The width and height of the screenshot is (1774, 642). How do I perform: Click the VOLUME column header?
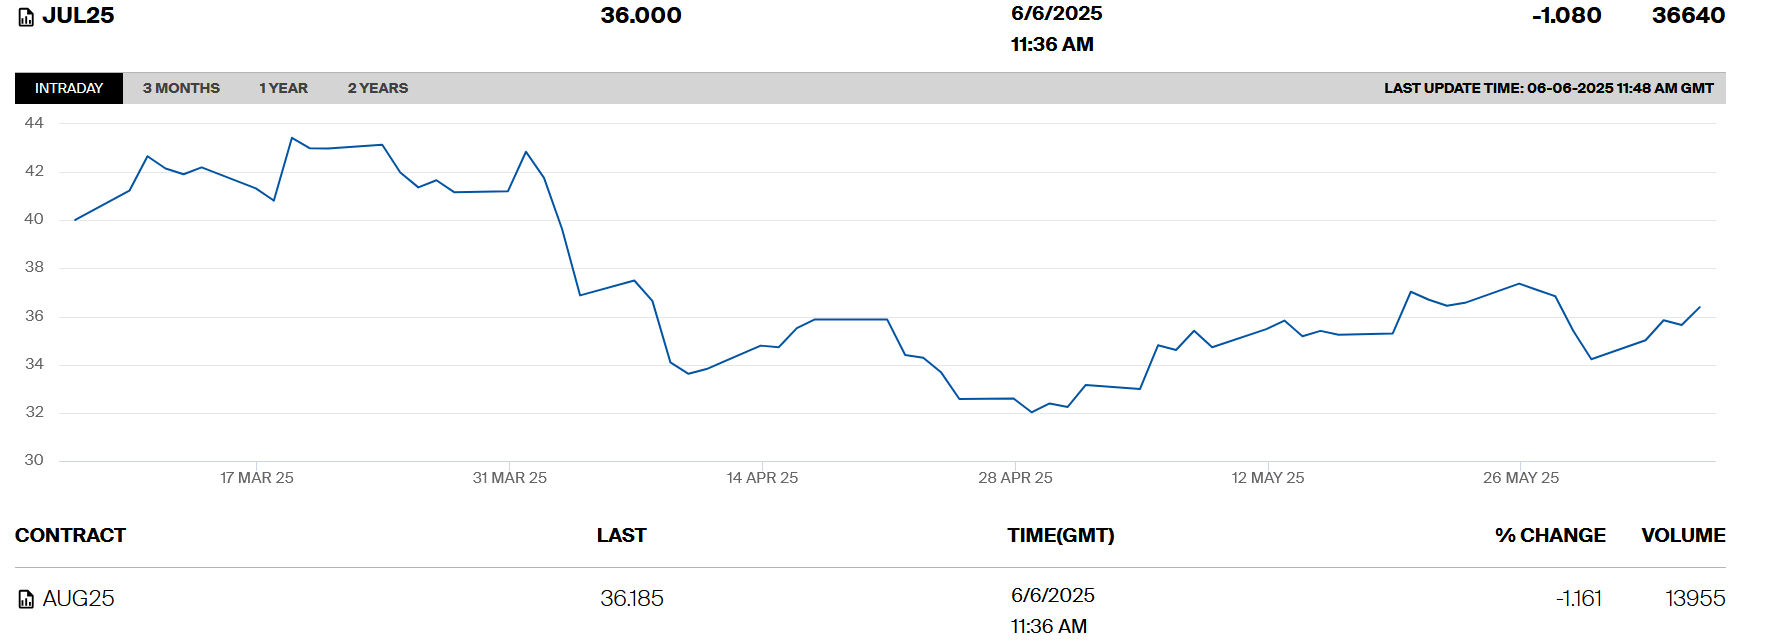[x=1683, y=535]
